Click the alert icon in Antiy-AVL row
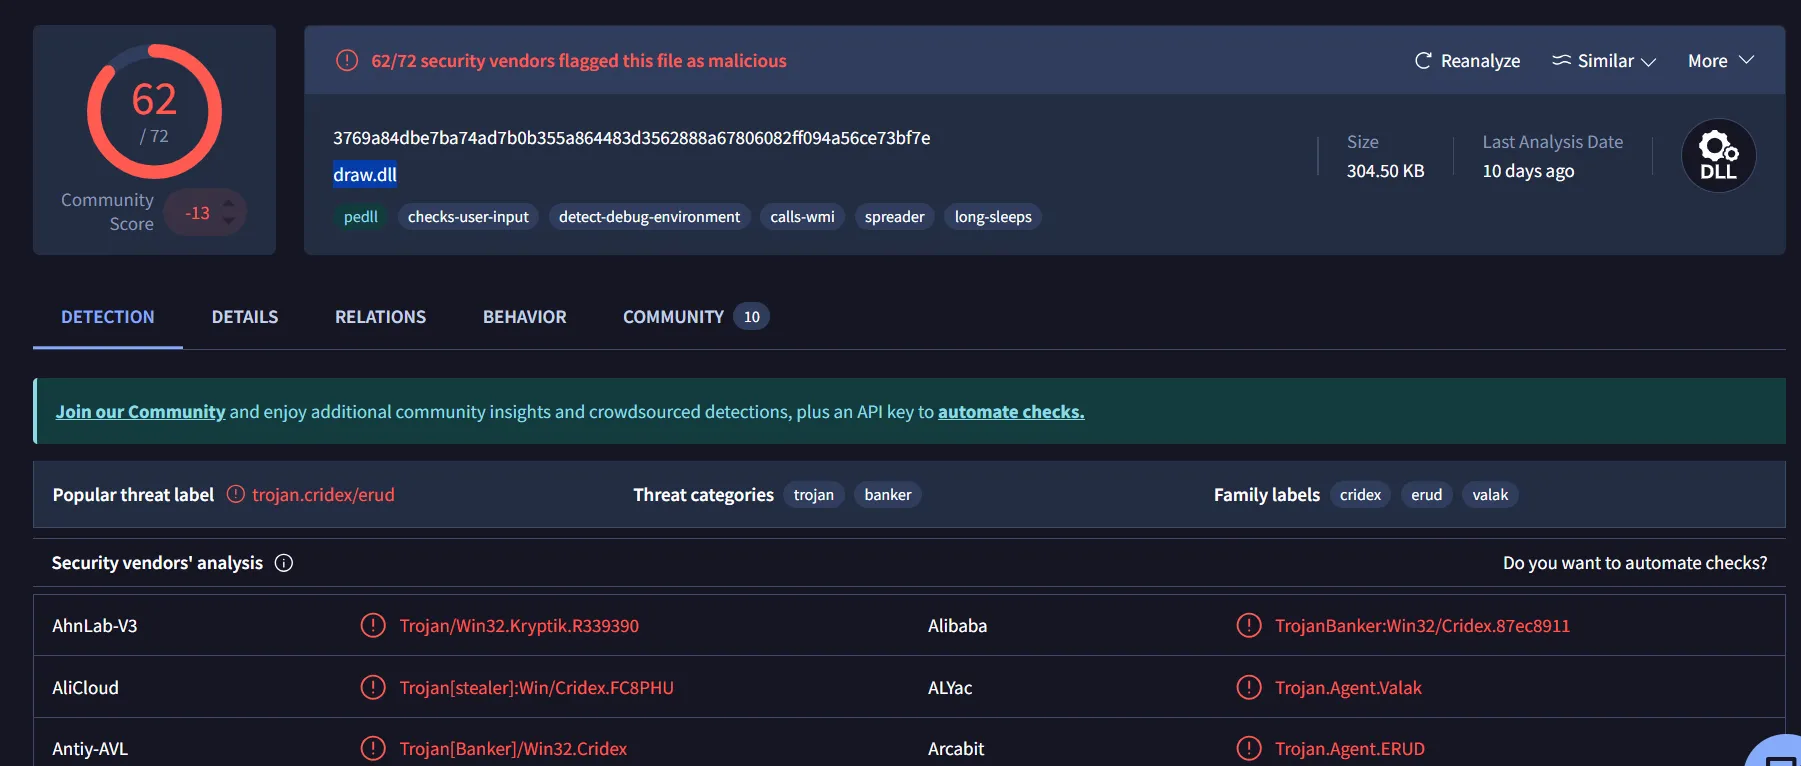This screenshot has width=1801, height=766. [373, 748]
